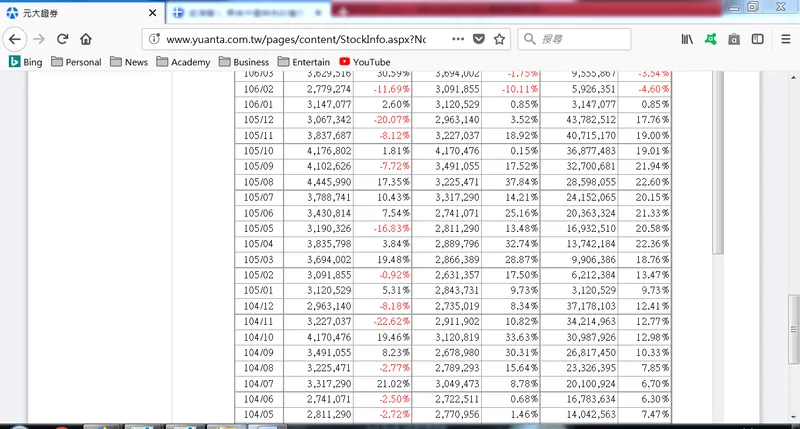Toggle the sidebar view icon

[x=758, y=39]
